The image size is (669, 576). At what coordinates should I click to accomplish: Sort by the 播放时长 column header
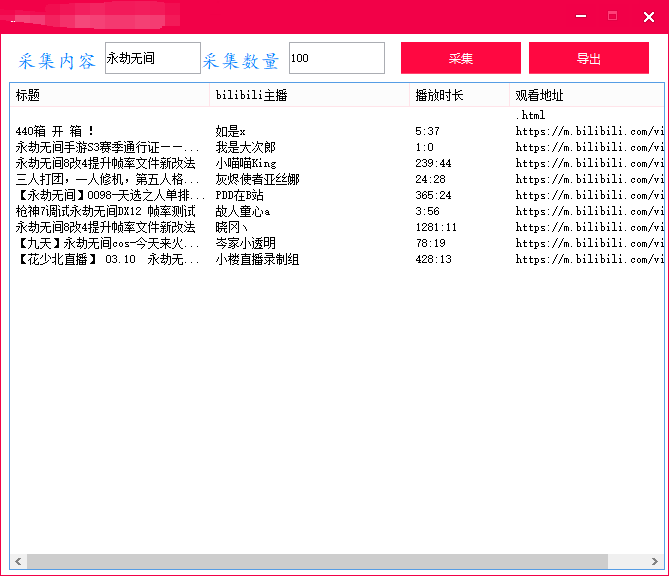click(x=459, y=95)
